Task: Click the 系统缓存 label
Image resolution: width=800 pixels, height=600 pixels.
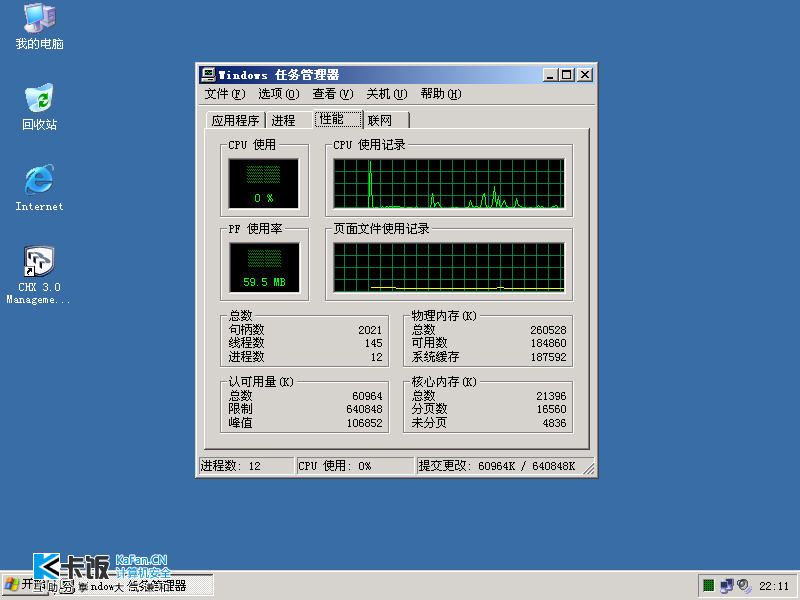Action: [435, 357]
